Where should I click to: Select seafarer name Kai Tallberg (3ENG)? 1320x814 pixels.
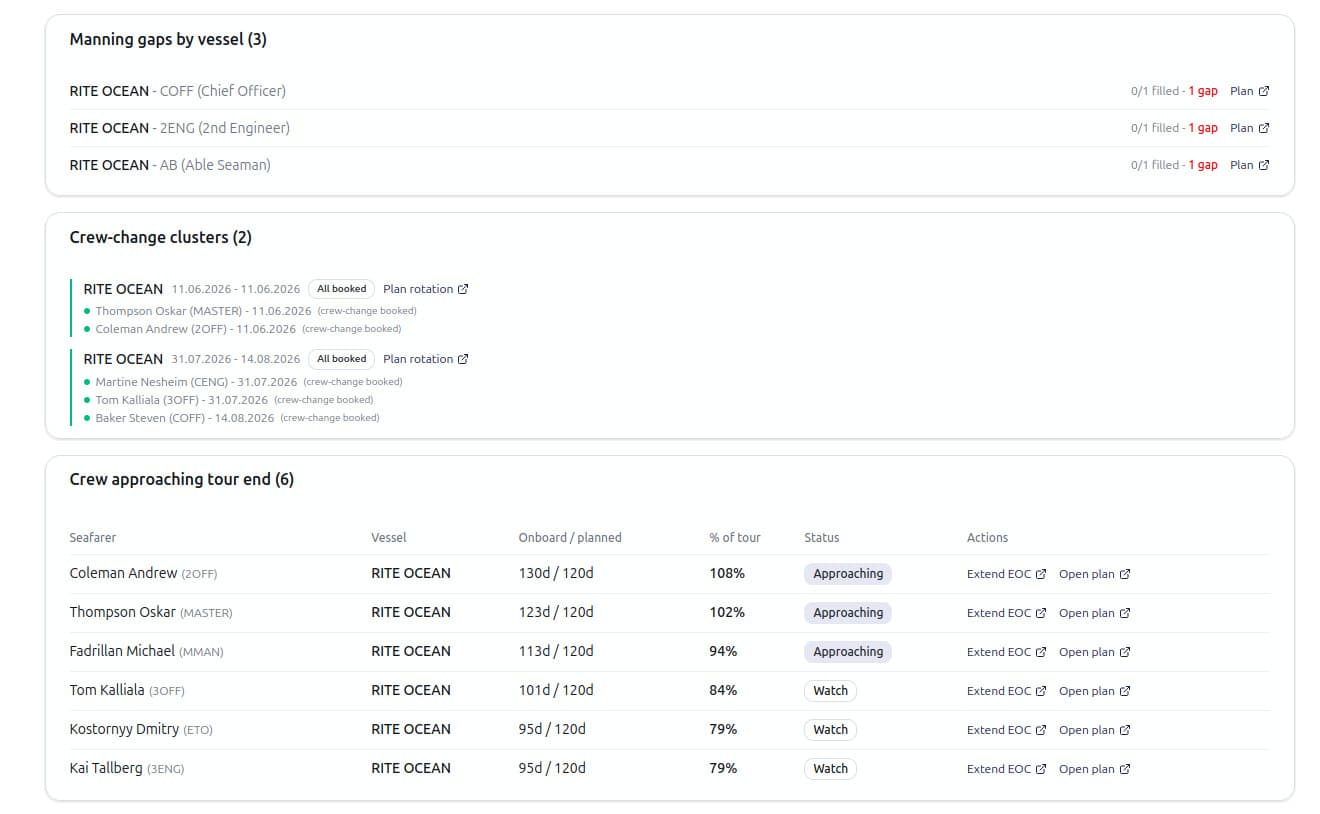coord(127,769)
